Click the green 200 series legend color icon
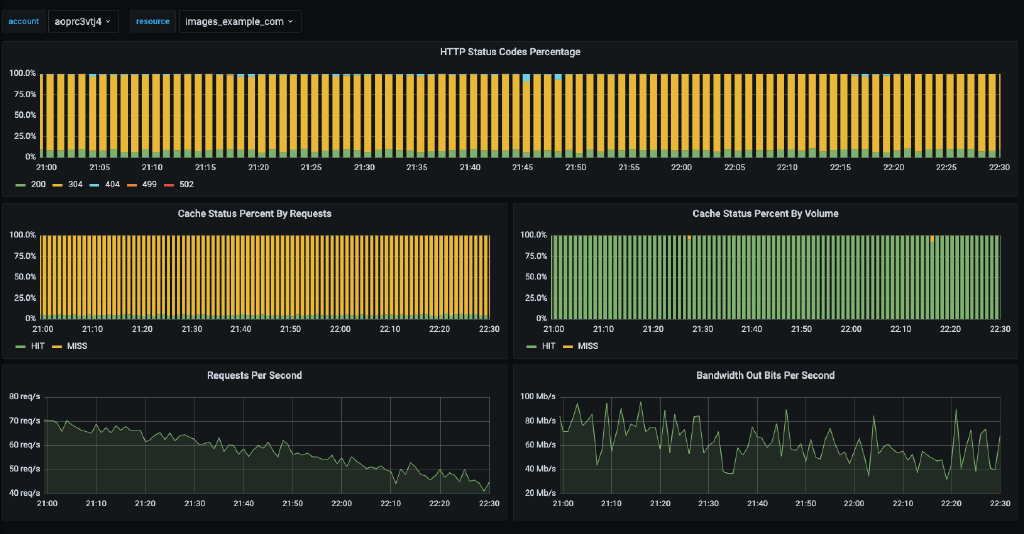This screenshot has width=1024, height=534. click(19, 185)
